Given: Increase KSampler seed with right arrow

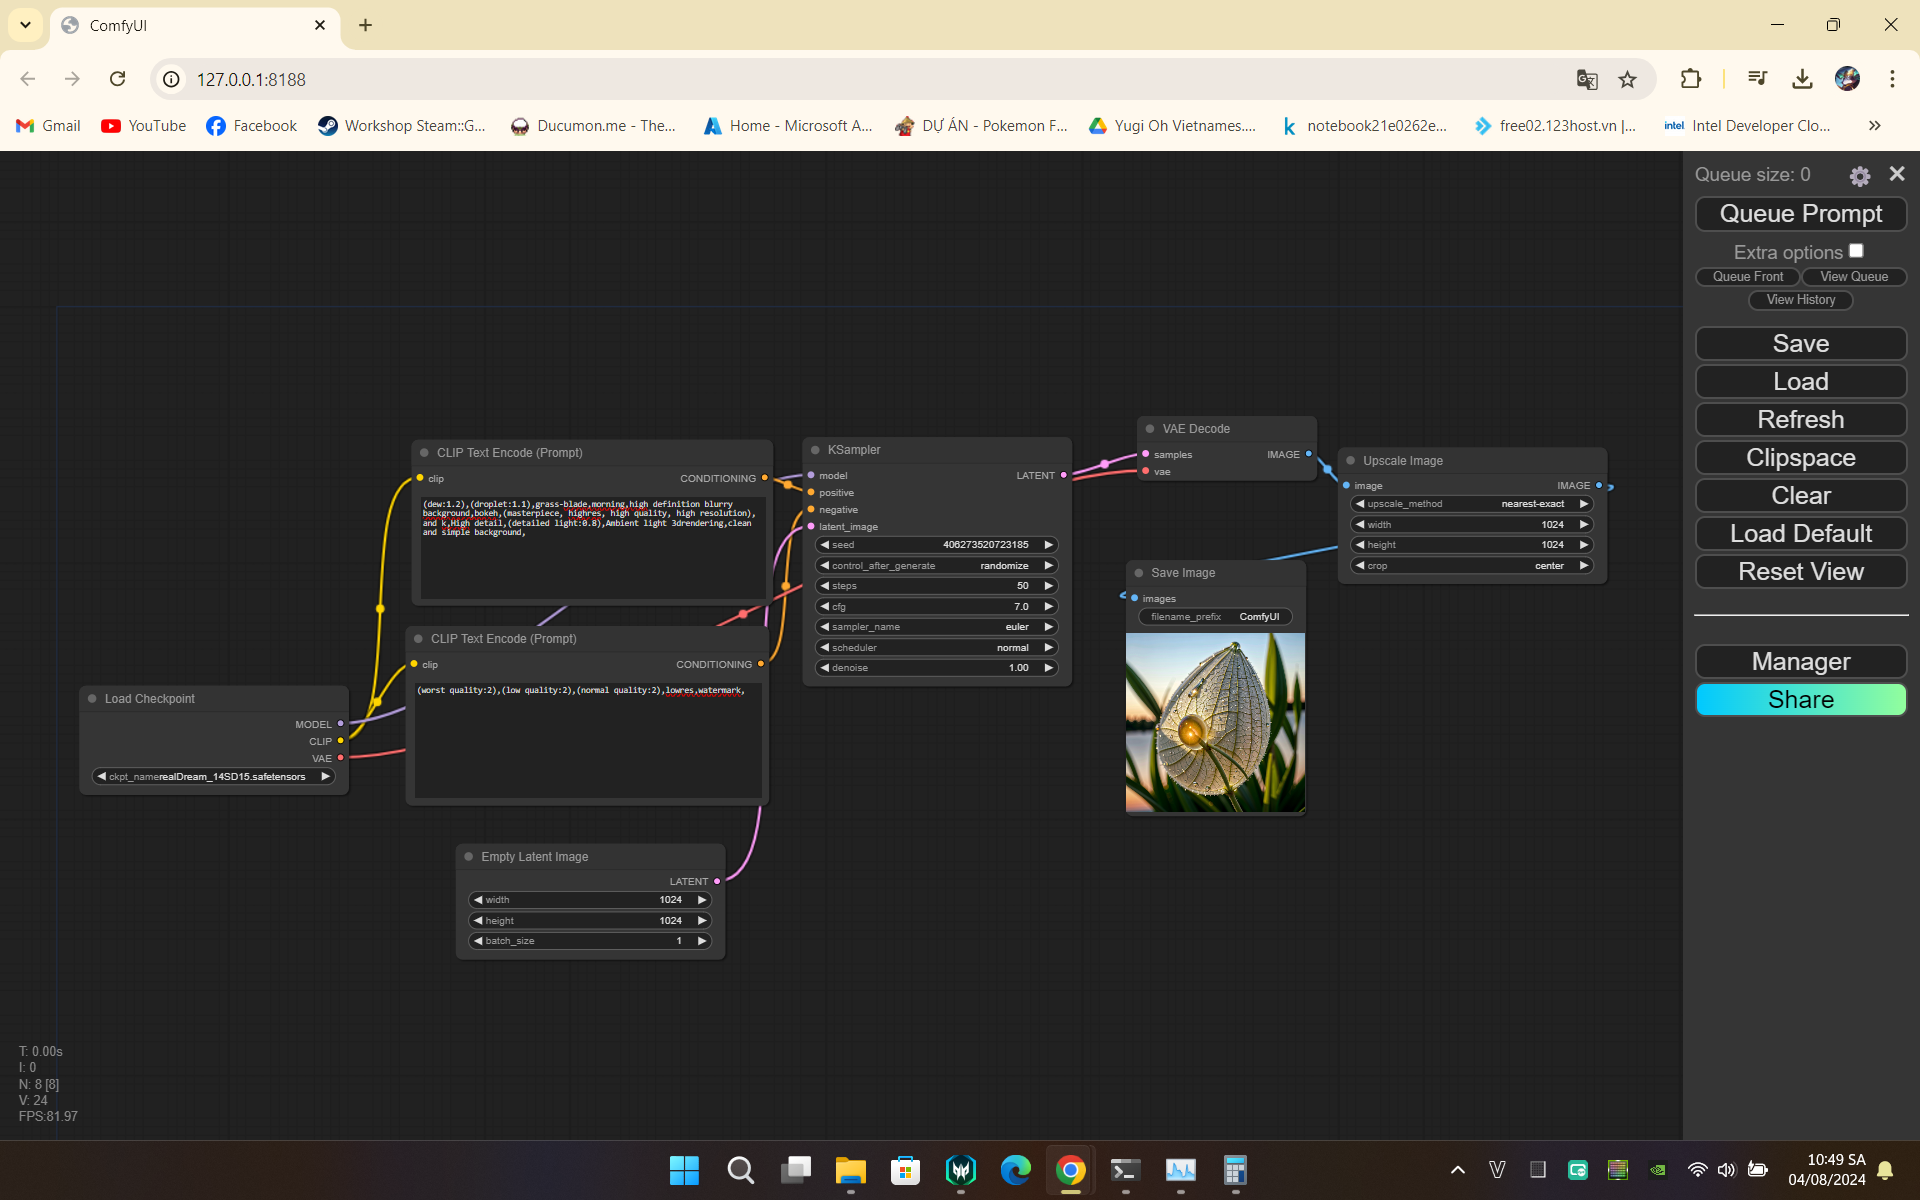Looking at the screenshot, I should click(1048, 545).
